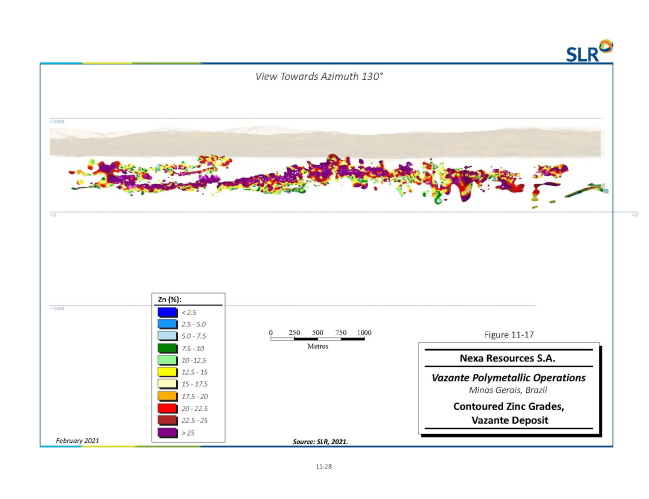Image resolution: width=649 pixels, height=499 pixels.
Task: Click the yellow 12.5 - 15 swatch
Action: [x=165, y=372]
